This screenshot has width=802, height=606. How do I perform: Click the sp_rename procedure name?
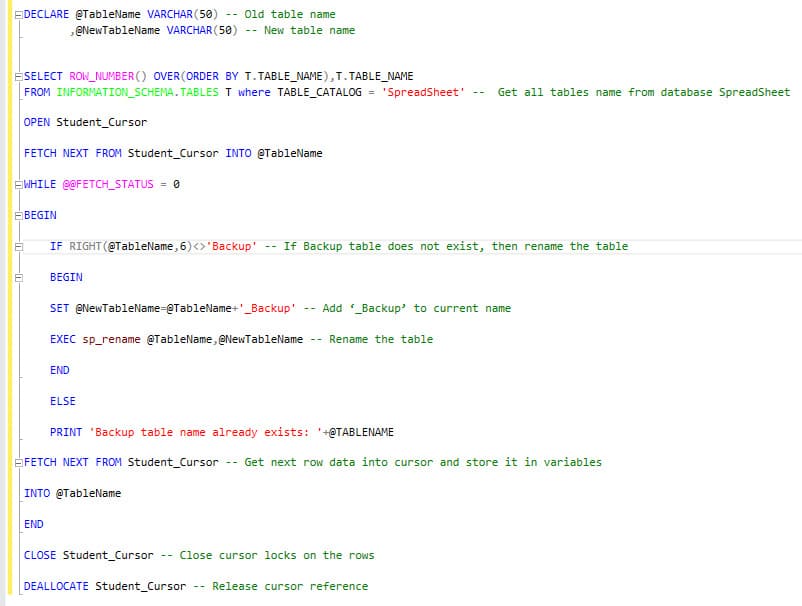tap(111, 339)
